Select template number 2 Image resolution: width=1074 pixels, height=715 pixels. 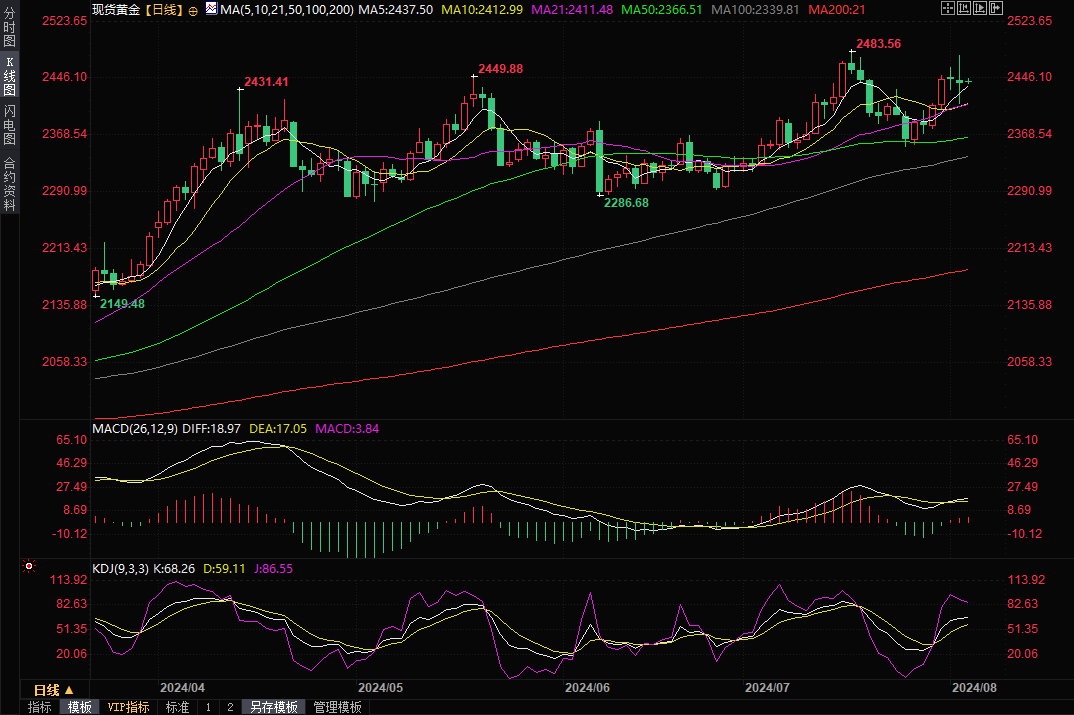coord(230,707)
